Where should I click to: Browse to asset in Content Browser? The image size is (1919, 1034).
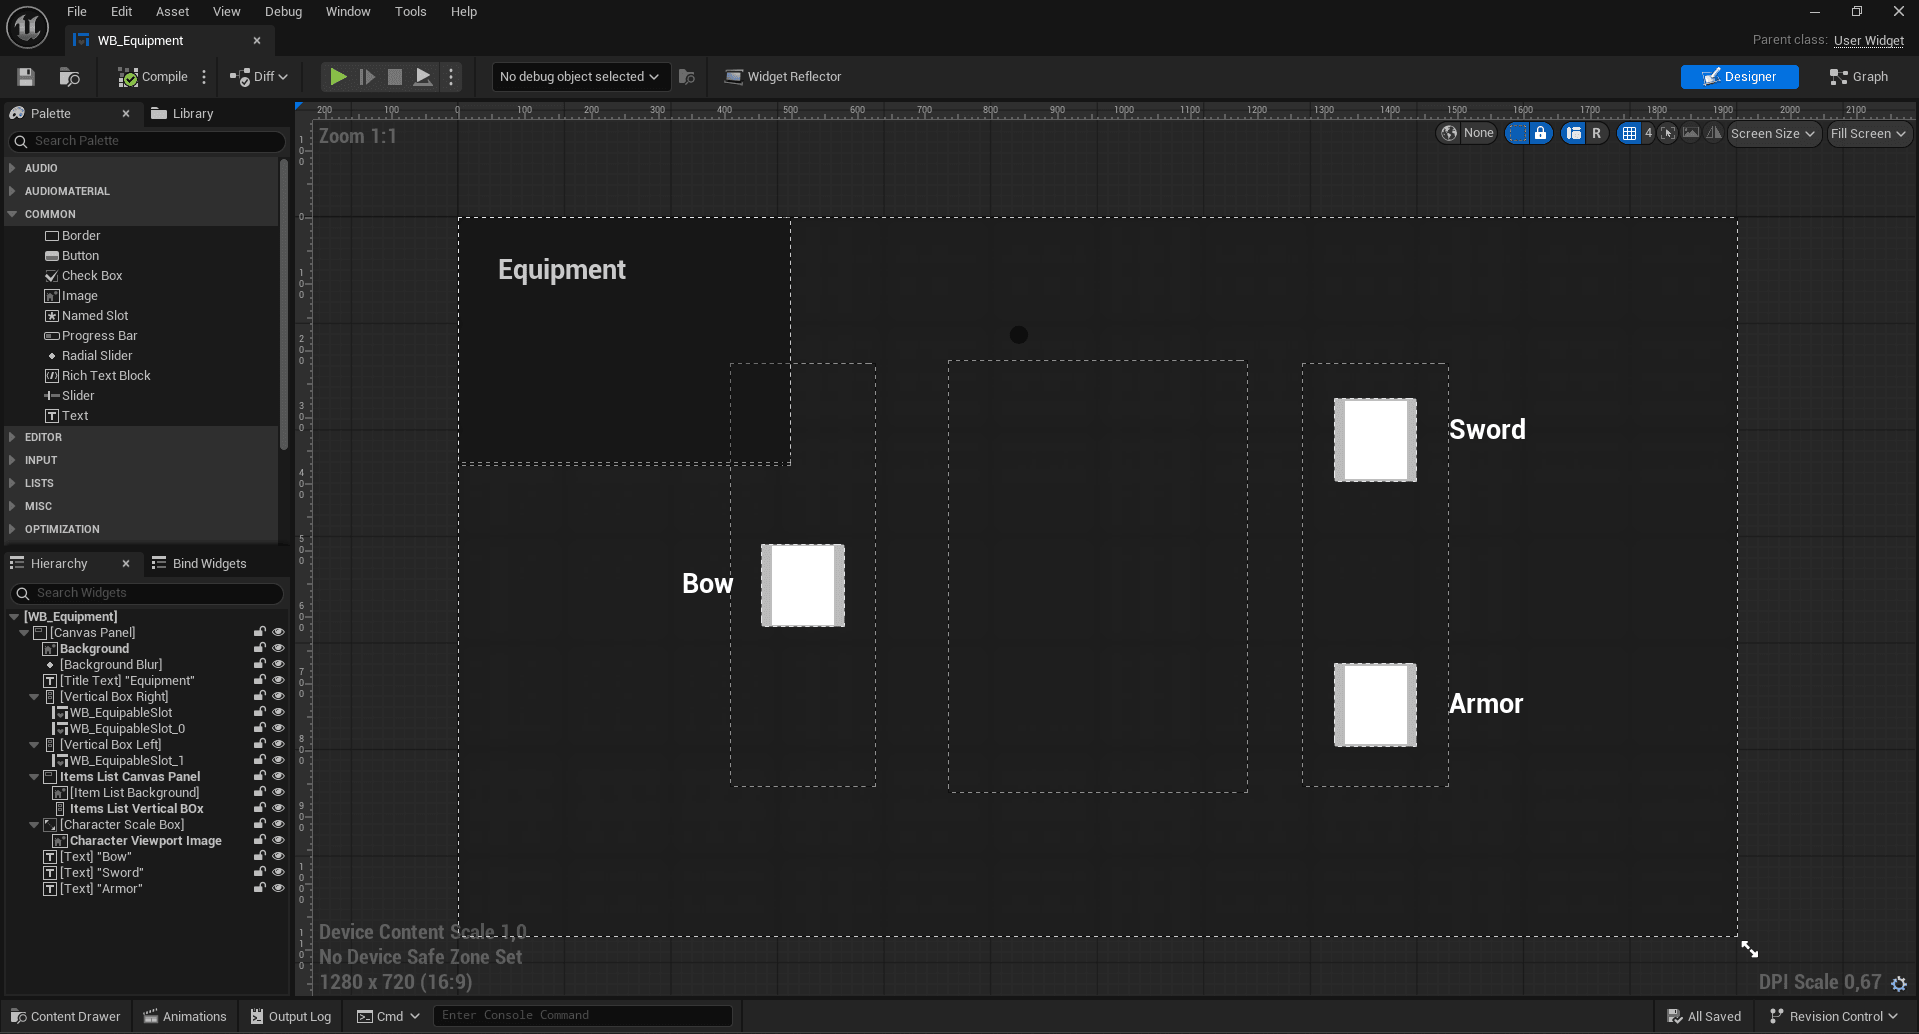(x=69, y=77)
